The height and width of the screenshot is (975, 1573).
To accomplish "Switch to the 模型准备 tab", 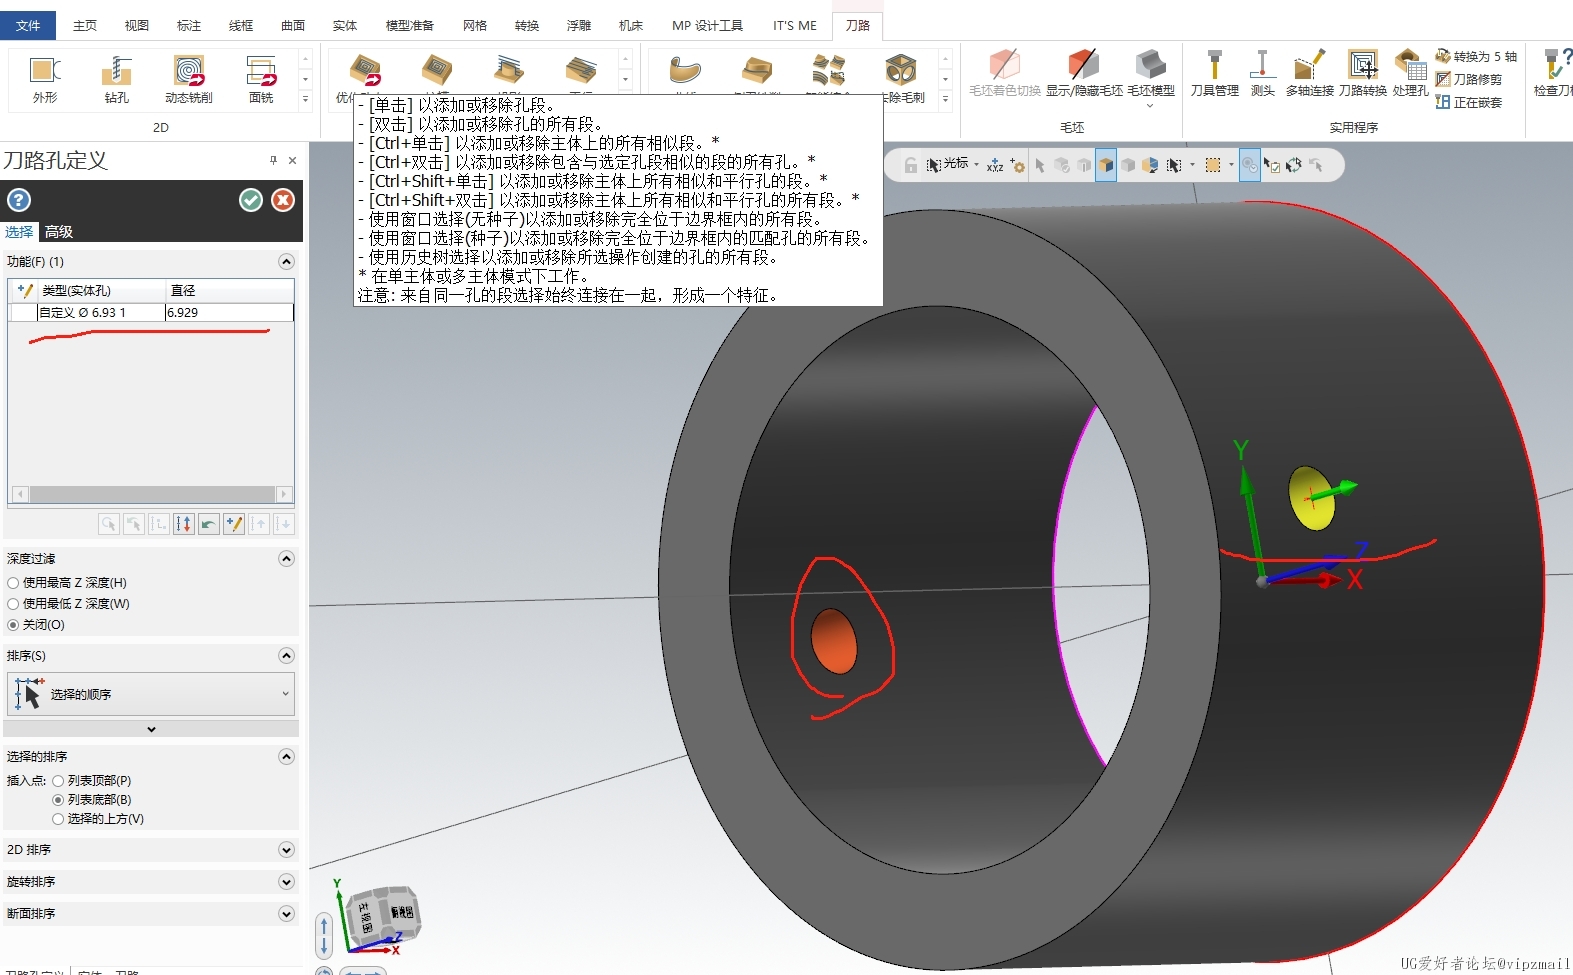I will point(410,25).
